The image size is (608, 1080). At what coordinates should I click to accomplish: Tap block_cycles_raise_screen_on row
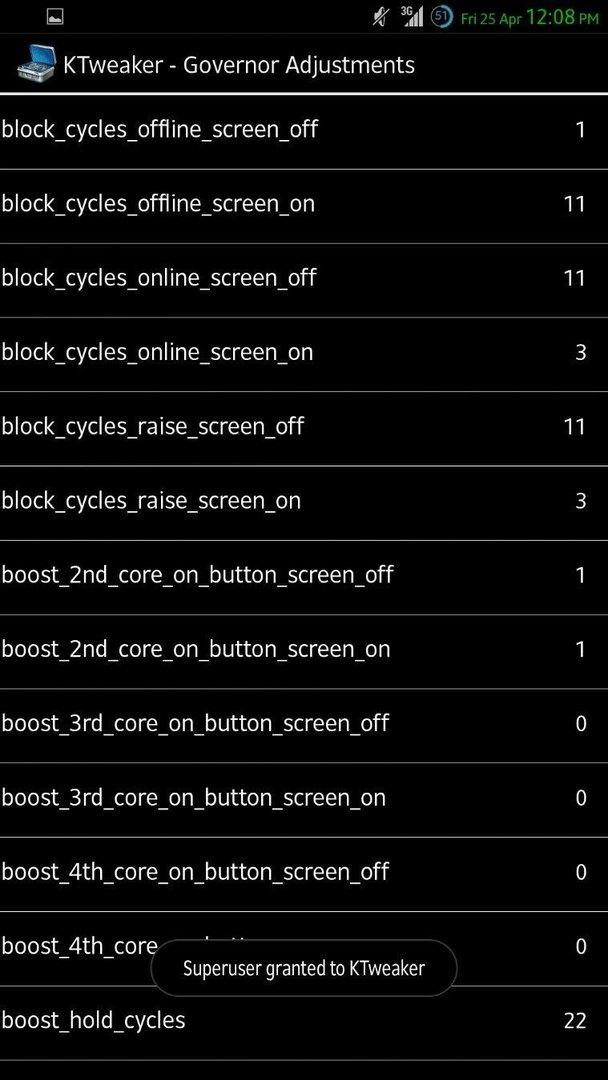(304, 503)
